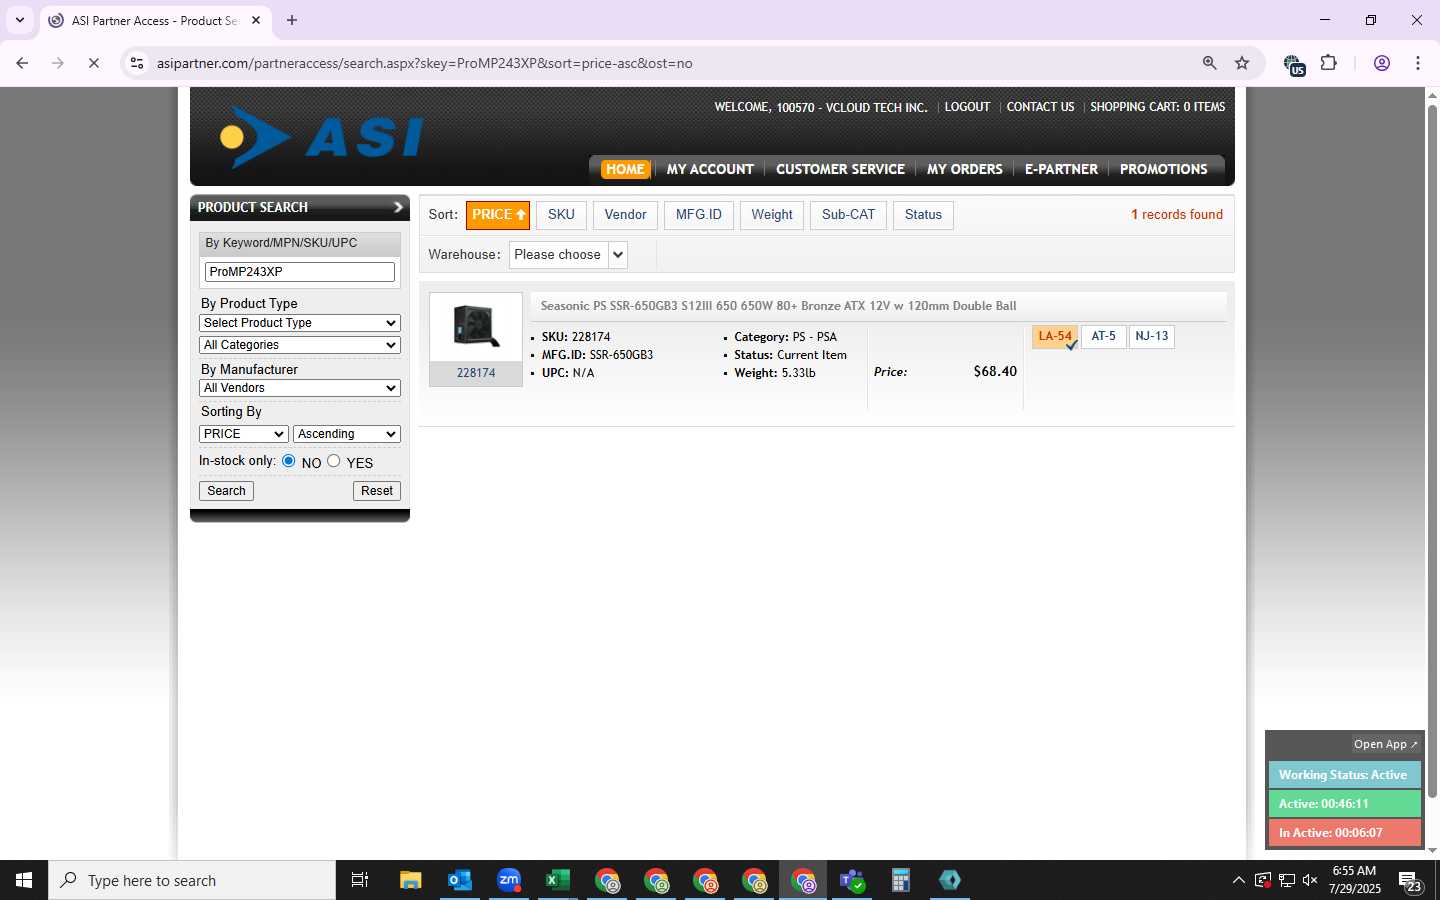Select NJ-13 warehouse tab
The width and height of the screenshot is (1440, 900).
[1152, 337]
